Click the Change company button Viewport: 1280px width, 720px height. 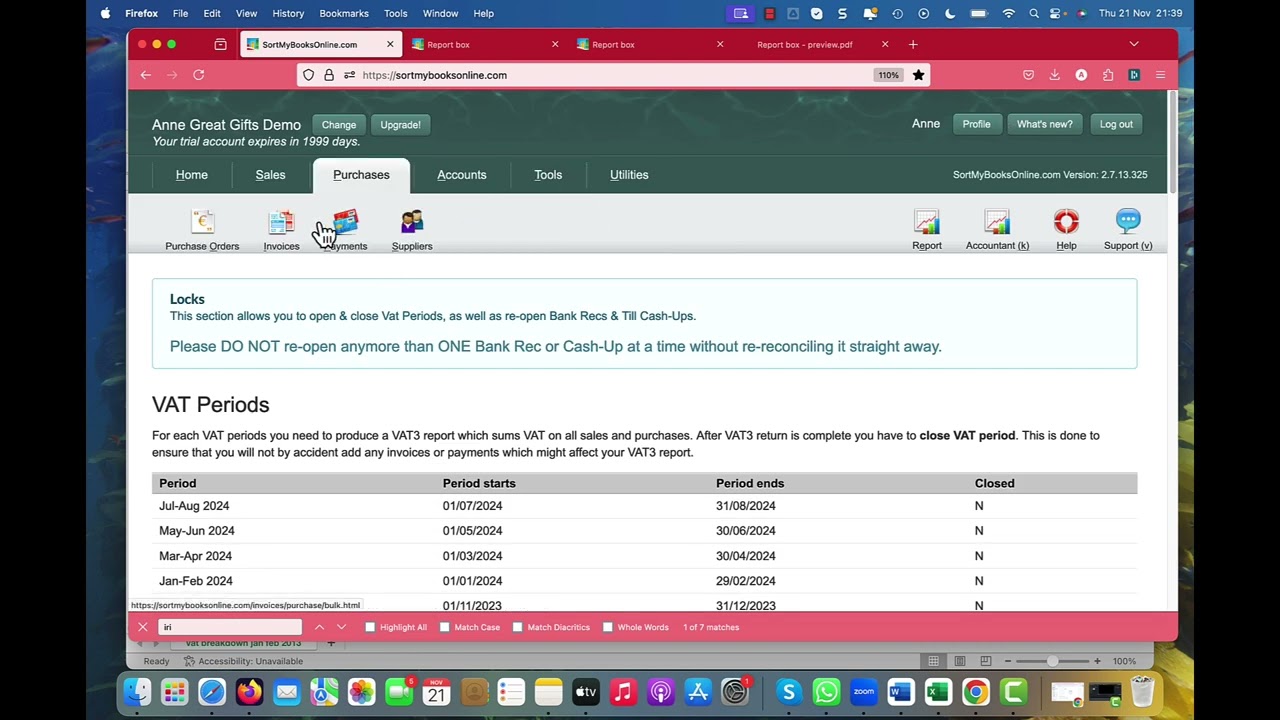pyautogui.click(x=339, y=125)
